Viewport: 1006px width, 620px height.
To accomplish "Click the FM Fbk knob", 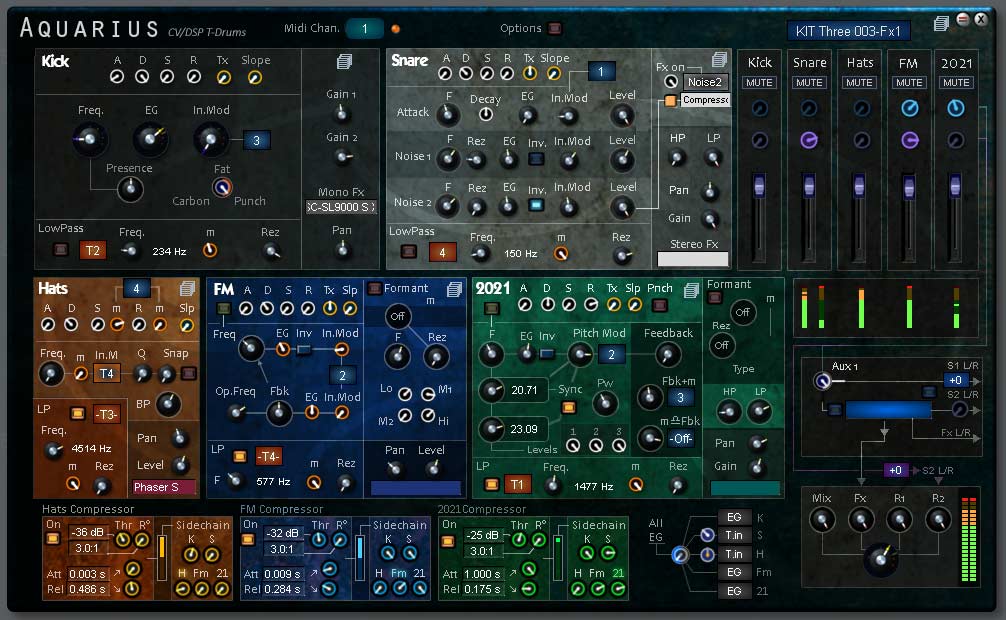I will point(278,413).
